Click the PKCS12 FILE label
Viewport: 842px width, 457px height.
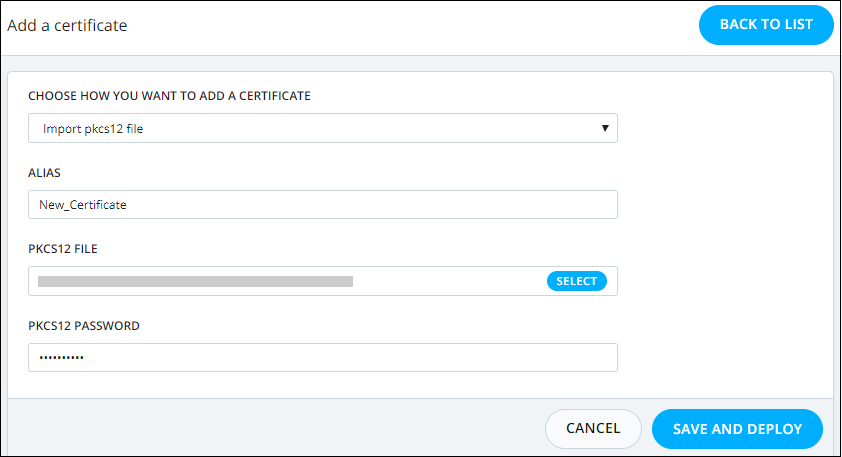[63, 249]
